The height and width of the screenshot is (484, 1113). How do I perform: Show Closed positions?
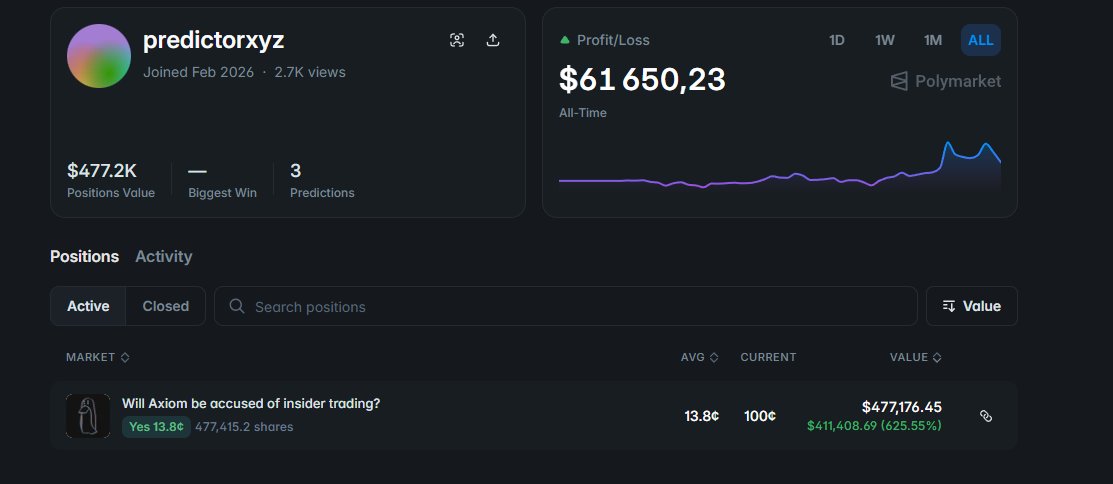coord(165,306)
